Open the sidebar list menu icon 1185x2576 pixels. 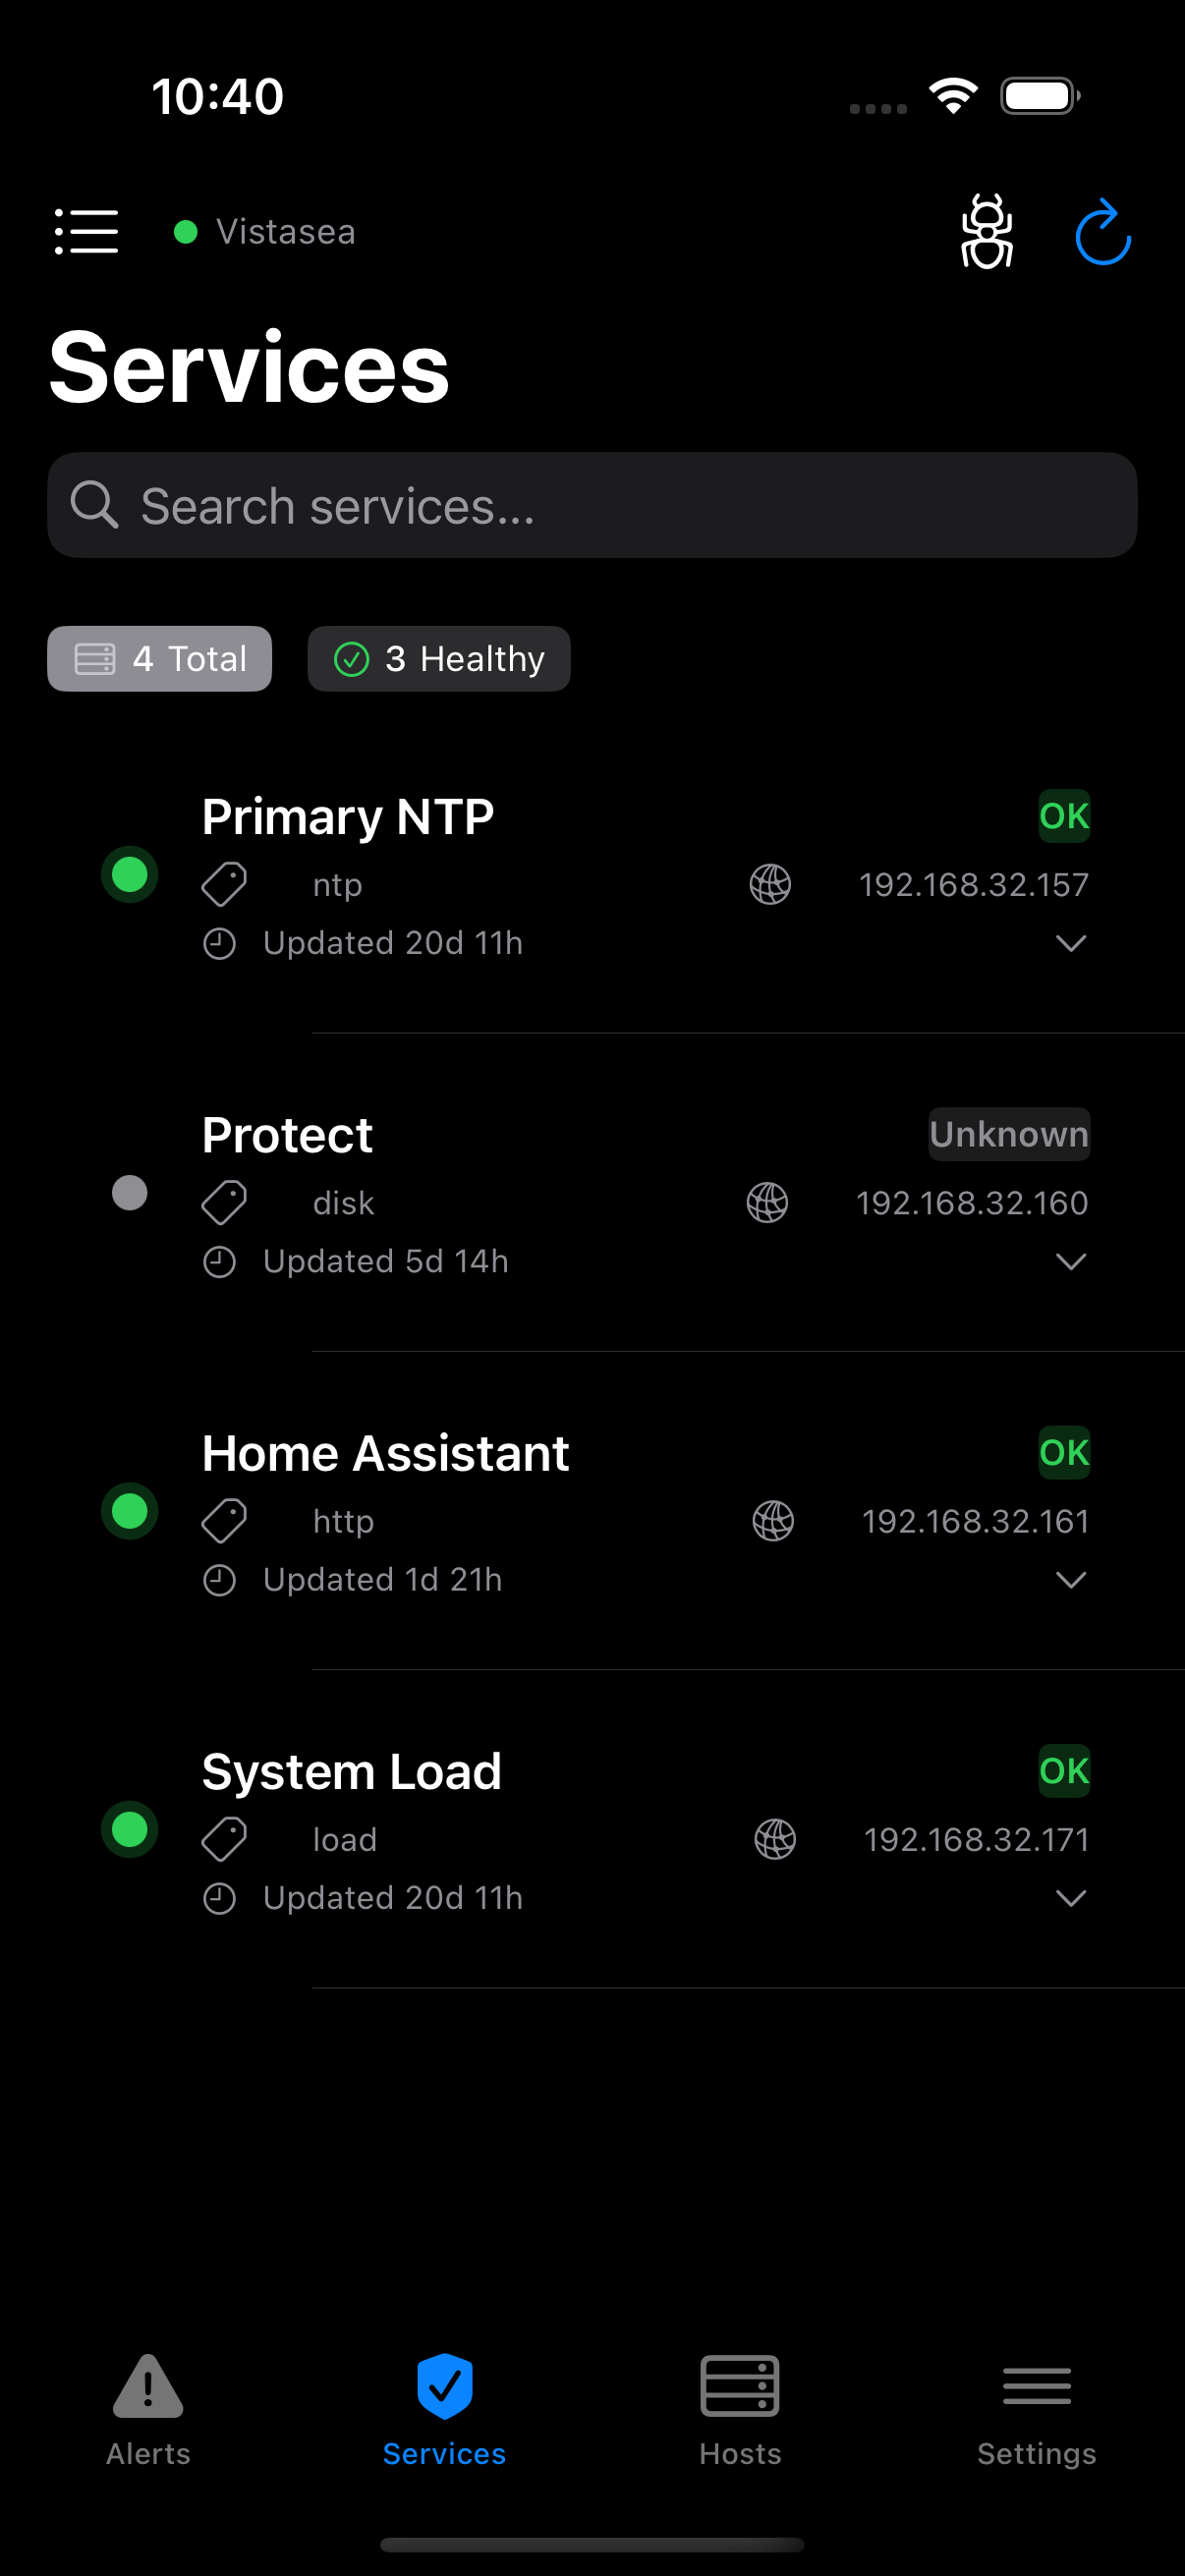86,232
